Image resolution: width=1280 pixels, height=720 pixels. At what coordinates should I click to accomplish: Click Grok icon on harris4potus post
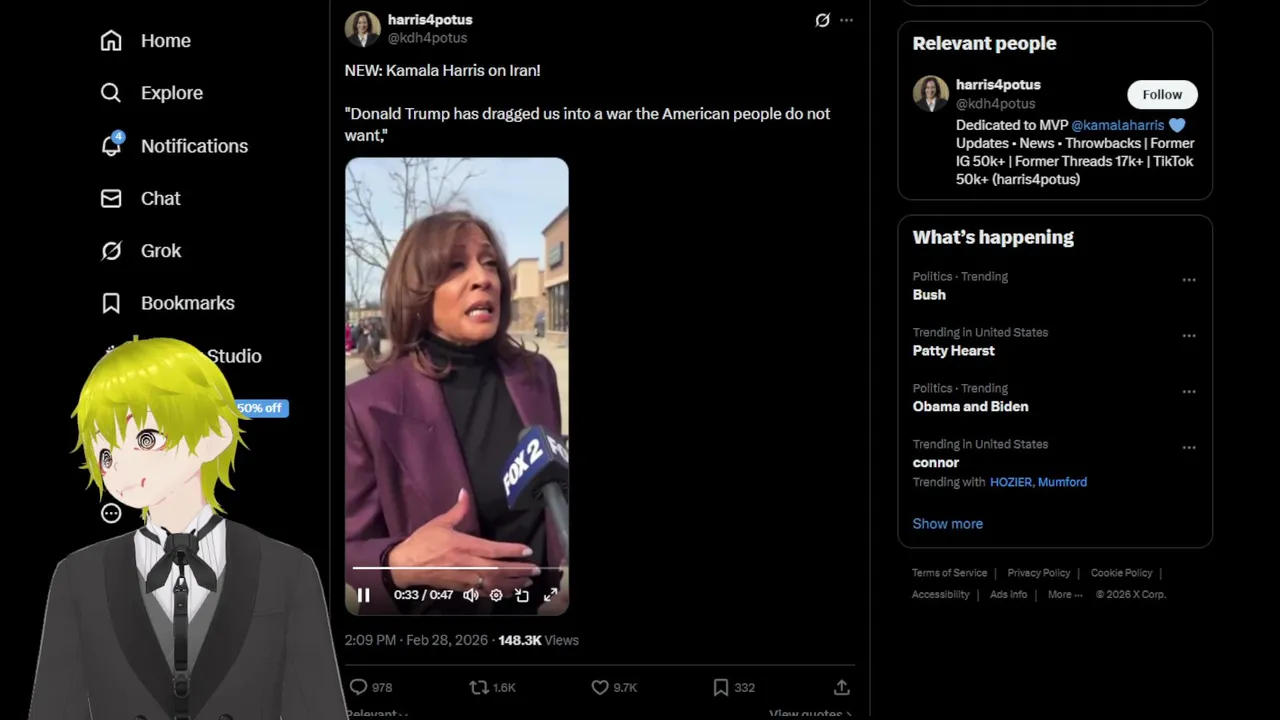tap(822, 20)
